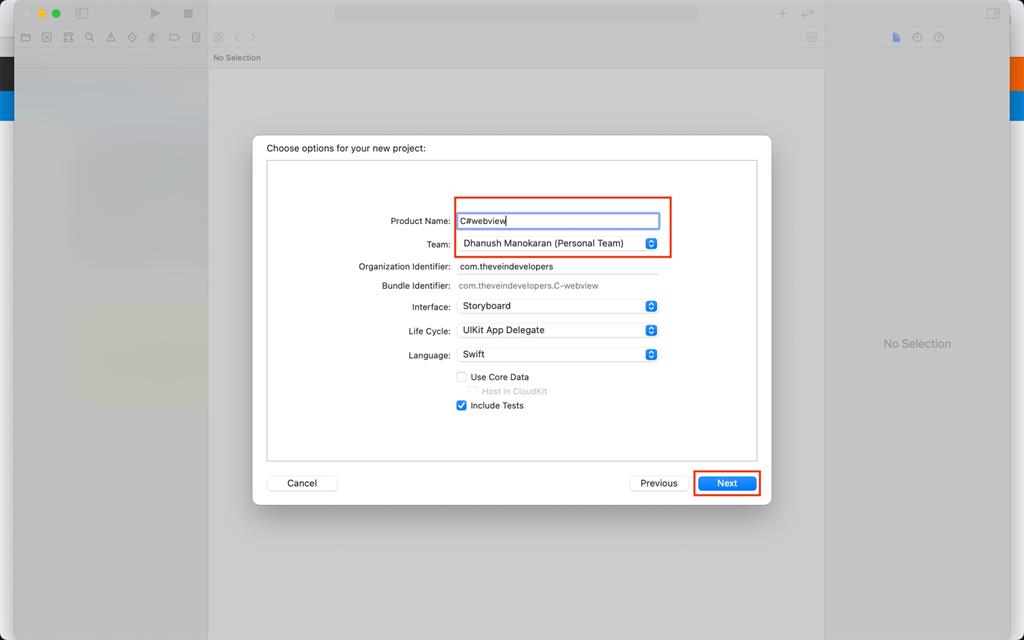
Task: Open the Report navigator list icon
Action: 194,37
